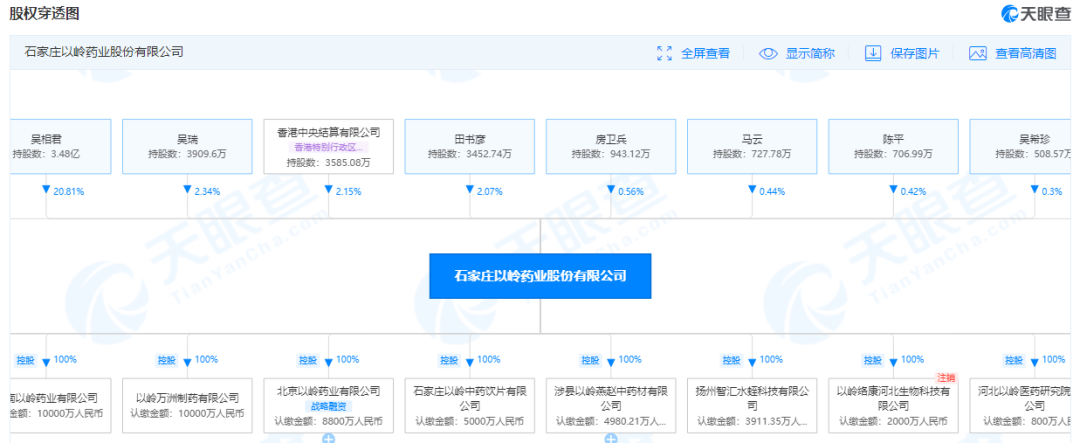The height and width of the screenshot is (443, 1080).
Task: Click the 控股 tag above 北京以岭药业有限公司
Action: coord(307,360)
